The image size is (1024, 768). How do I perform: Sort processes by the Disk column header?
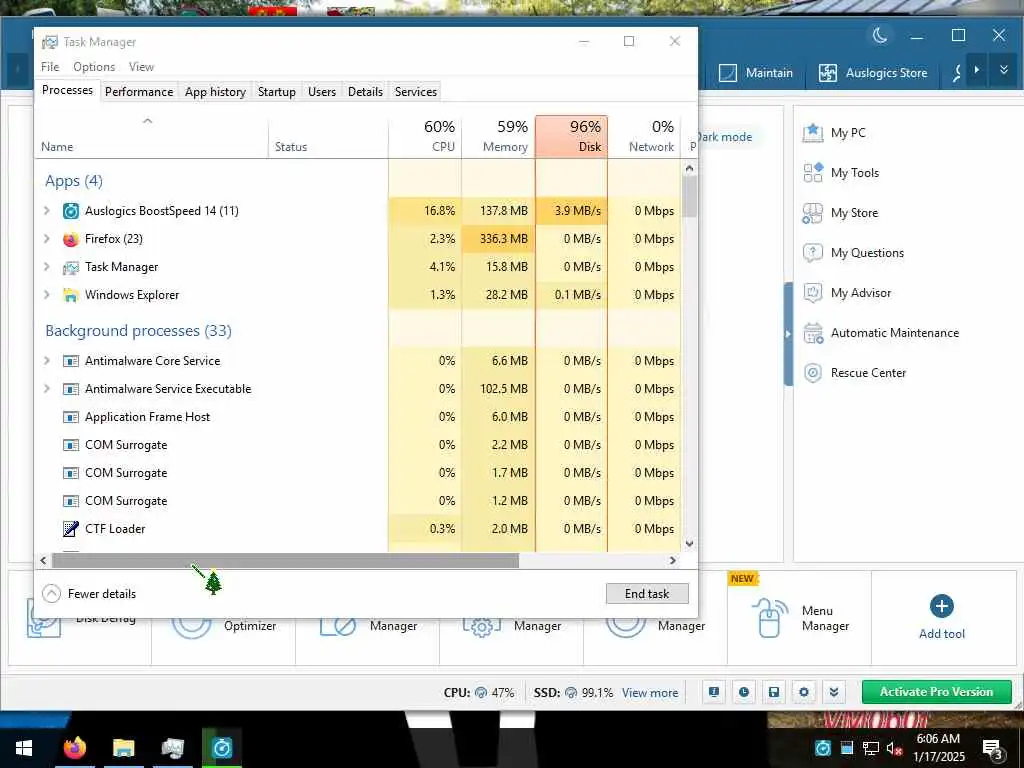tap(571, 136)
